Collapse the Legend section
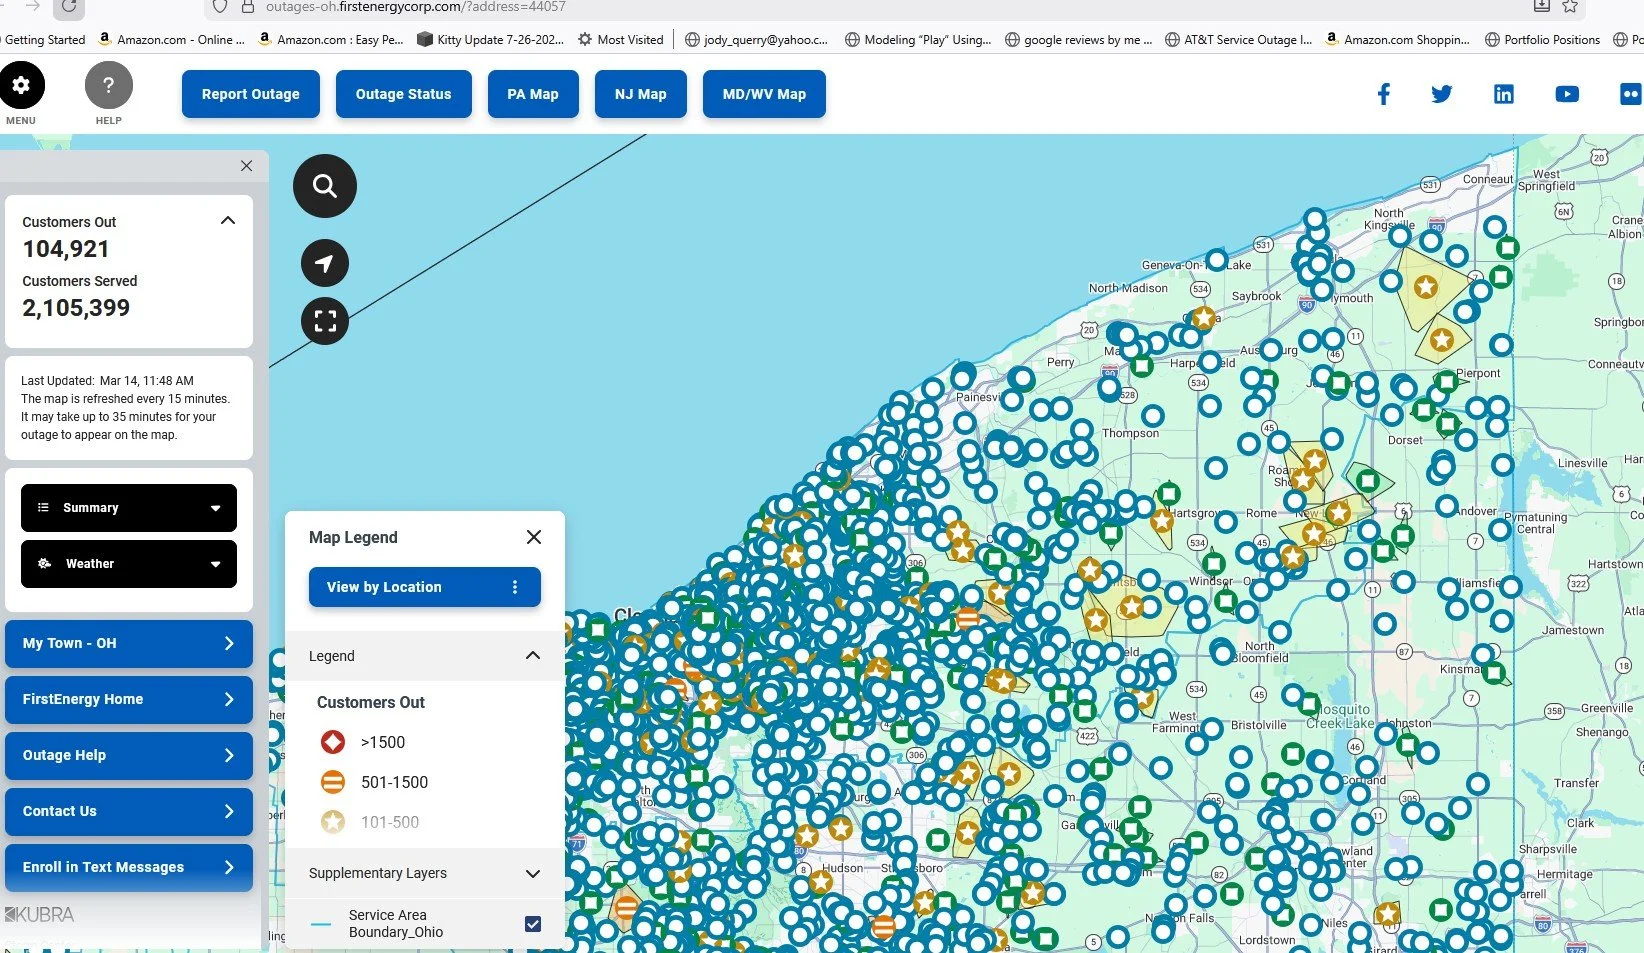The width and height of the screenshot is (1644, 953). point(532,656)
